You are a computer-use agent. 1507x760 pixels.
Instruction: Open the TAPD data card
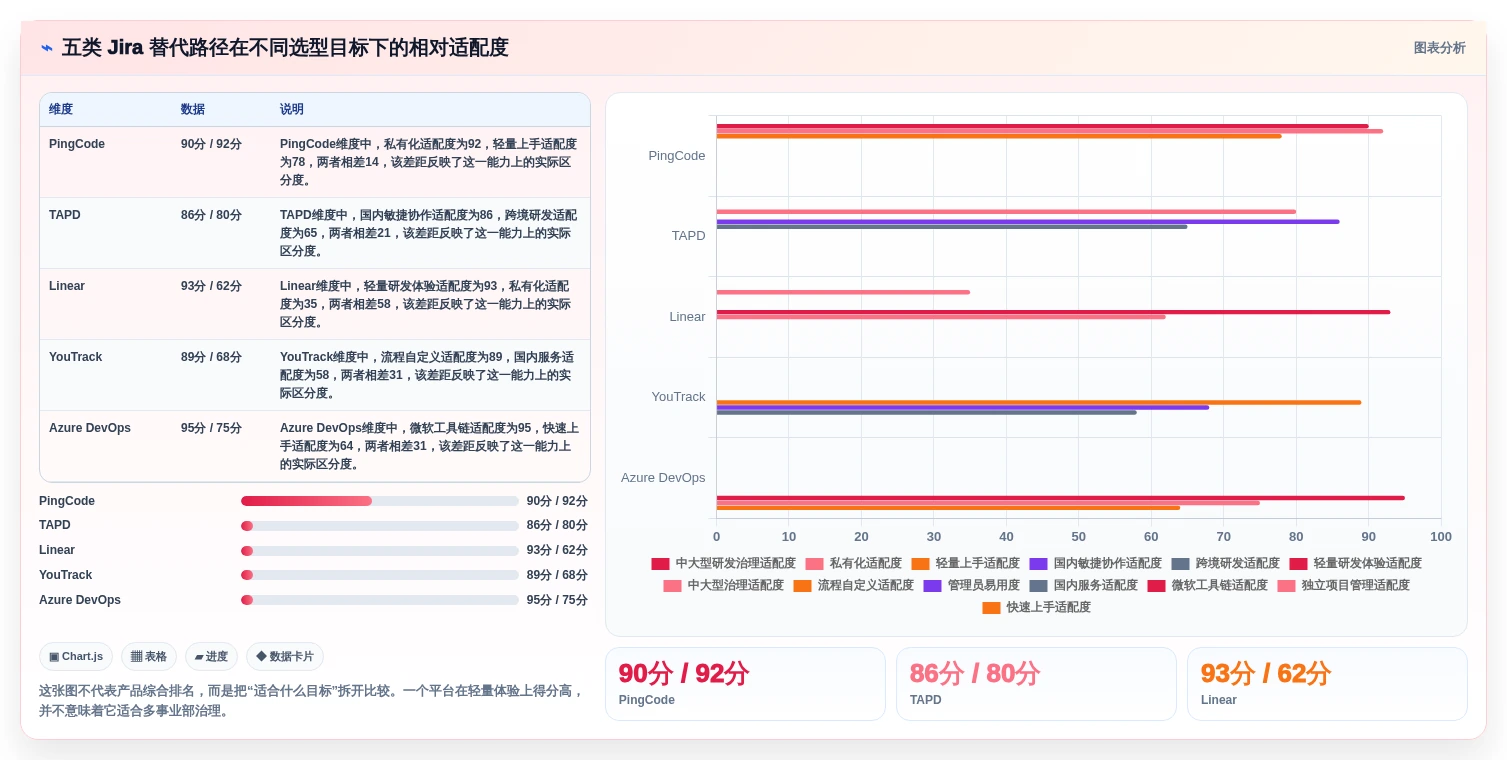click(1036, 684)
